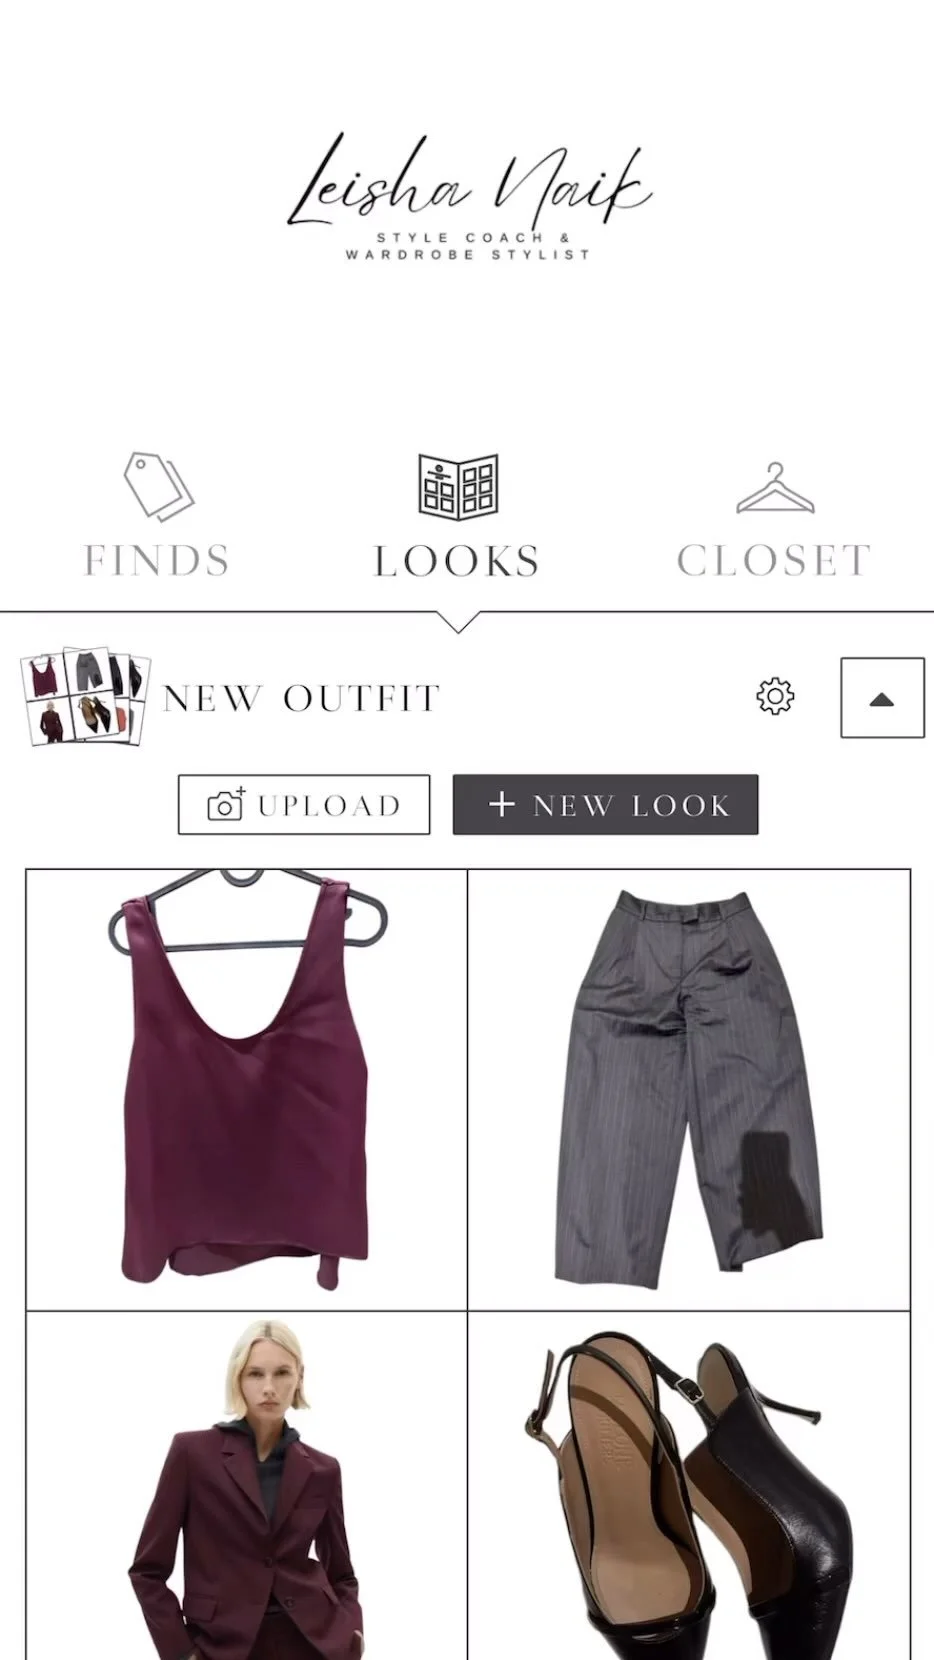Click the camera icon in Upload

click(x=225, y=804)
